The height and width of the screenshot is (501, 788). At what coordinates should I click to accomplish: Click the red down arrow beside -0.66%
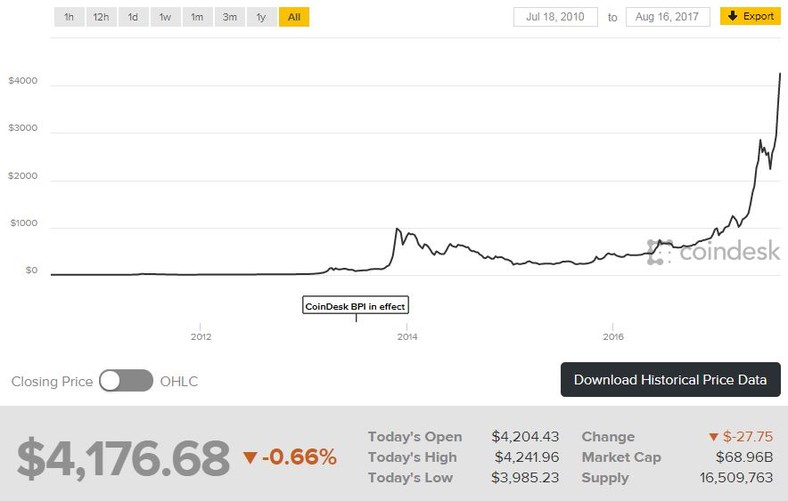point(250,458)
